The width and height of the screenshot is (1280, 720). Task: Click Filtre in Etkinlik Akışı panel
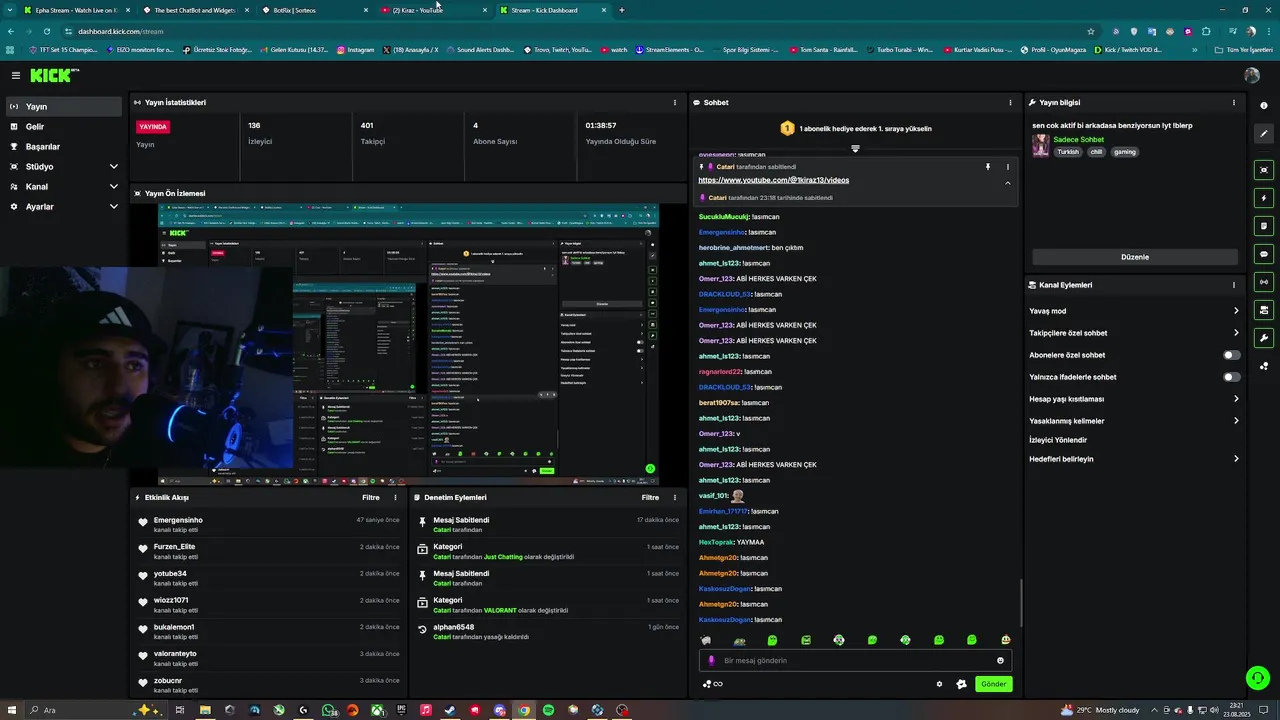371,497
